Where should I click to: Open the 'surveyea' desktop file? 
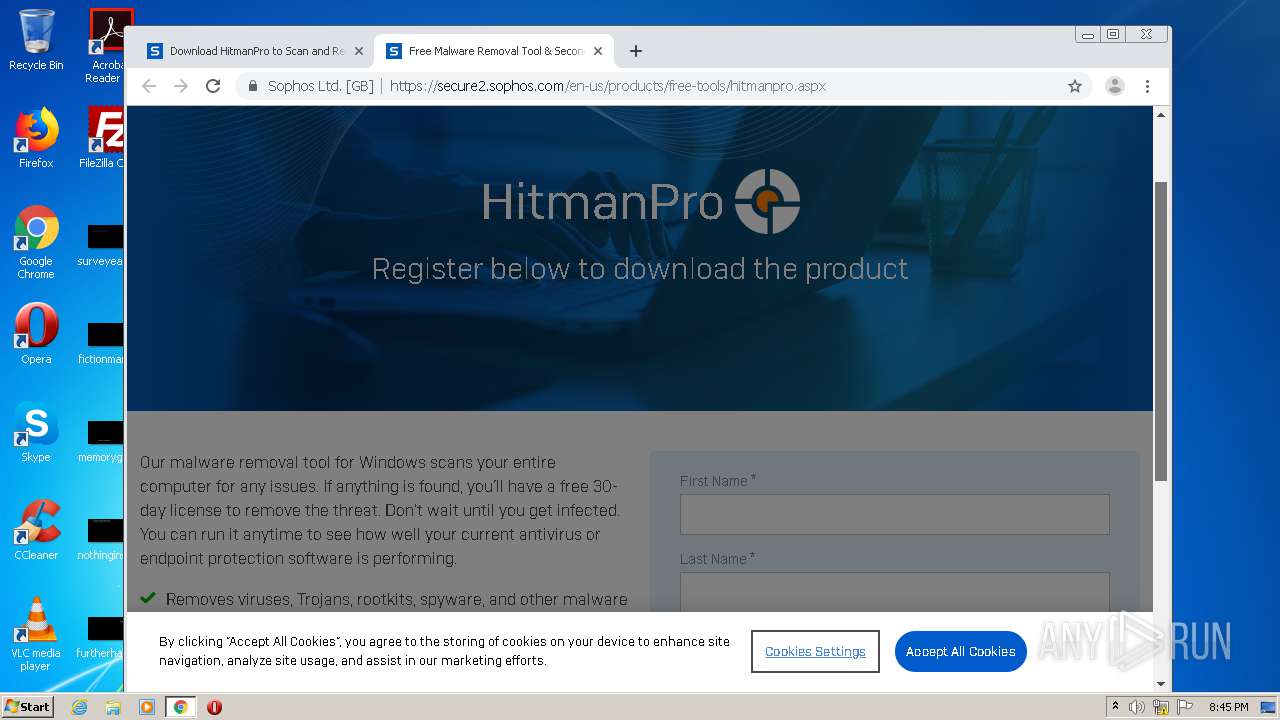point(103,246)
